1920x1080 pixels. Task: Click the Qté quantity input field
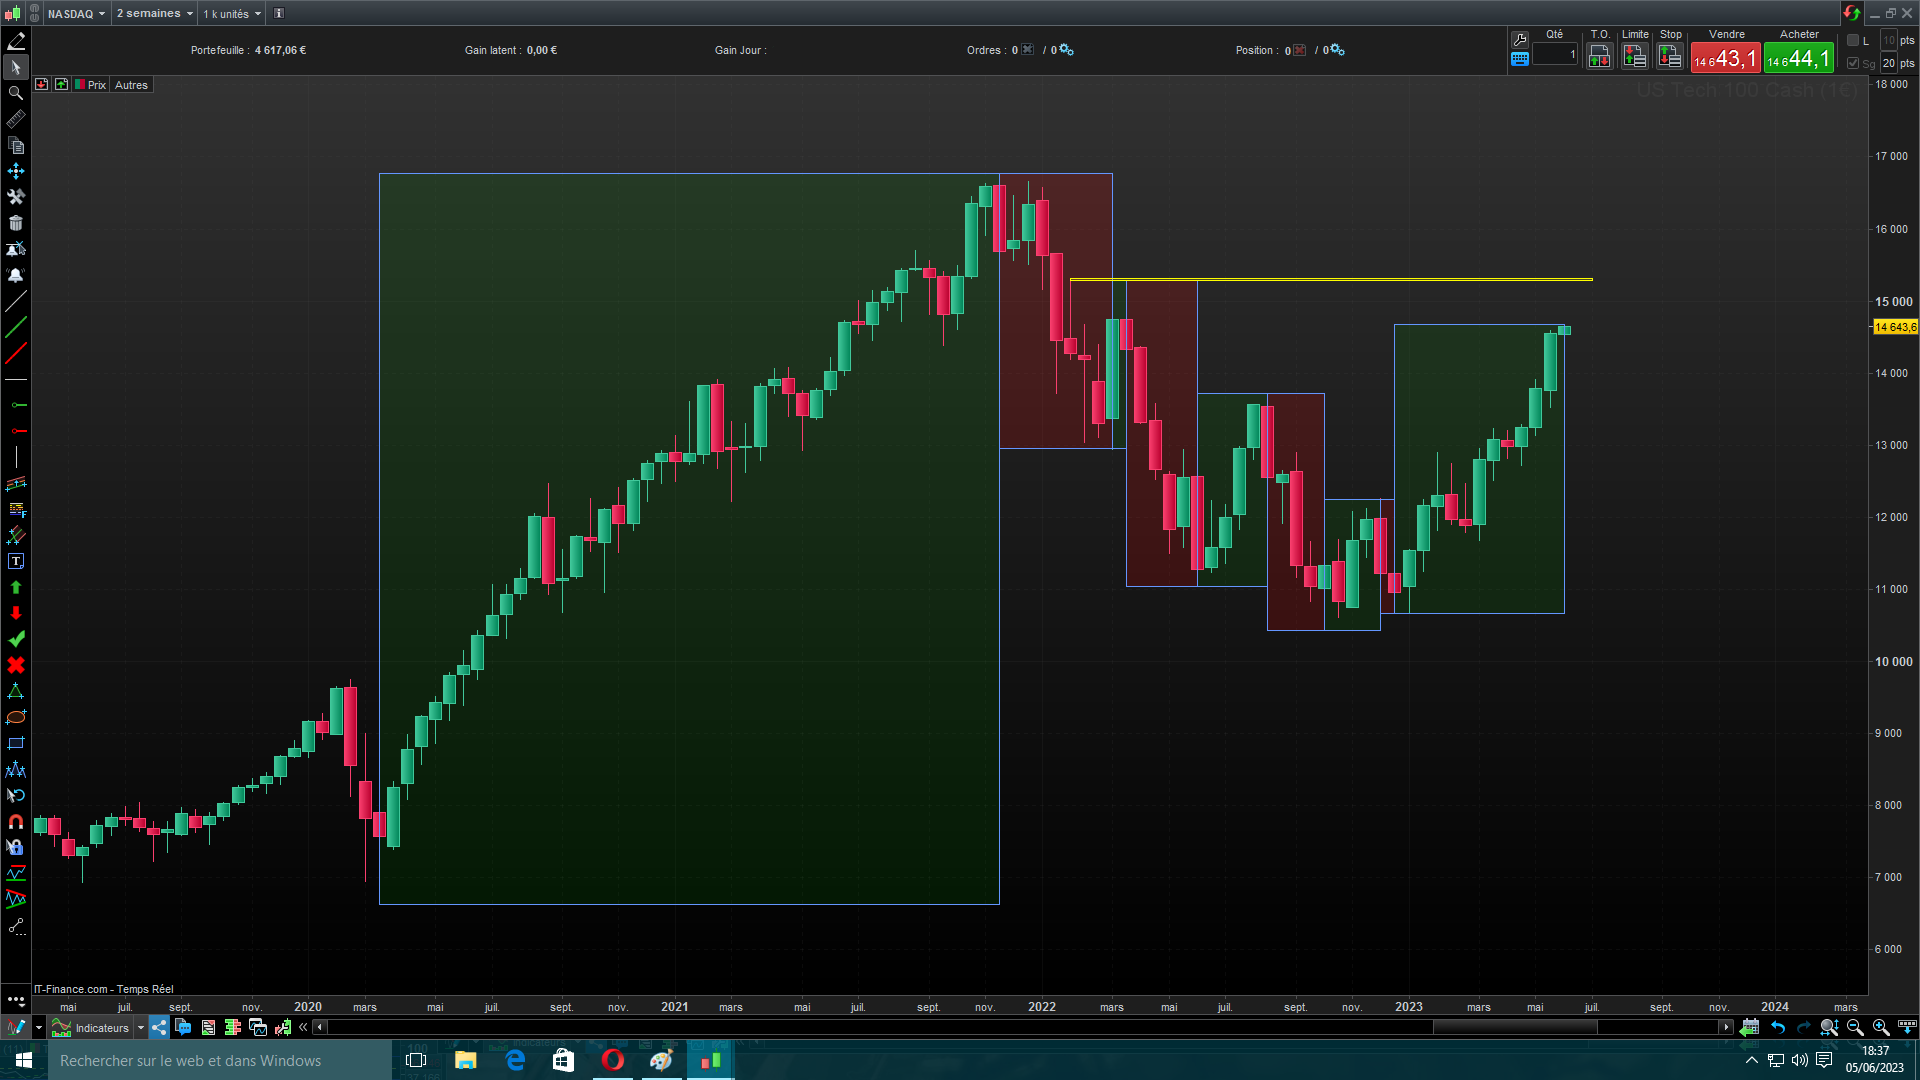pyautogui.click(x=1555, y=55)
